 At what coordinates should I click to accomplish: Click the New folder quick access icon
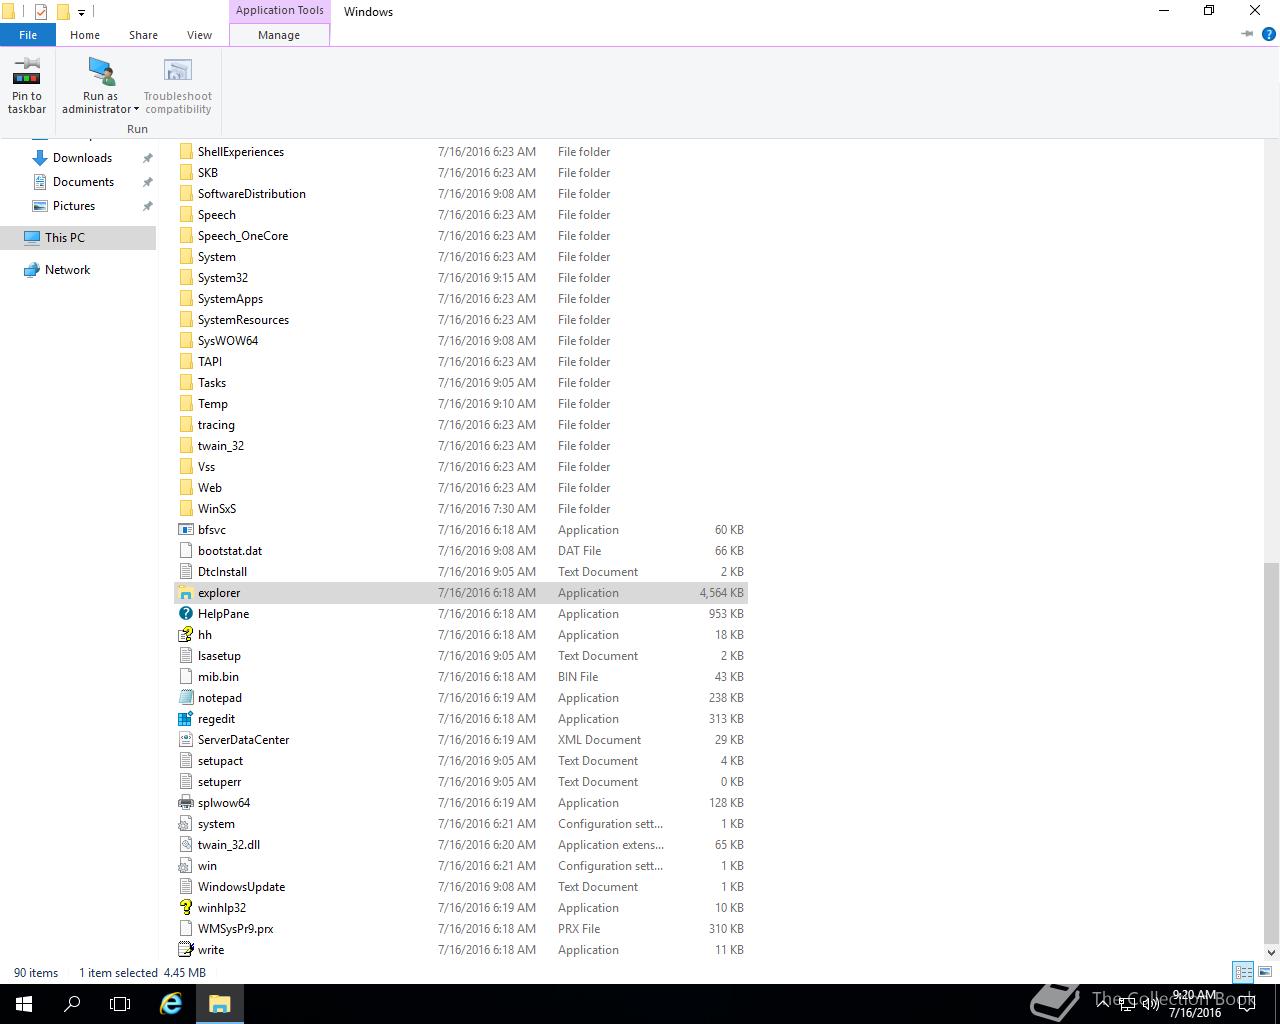point(63,12)
